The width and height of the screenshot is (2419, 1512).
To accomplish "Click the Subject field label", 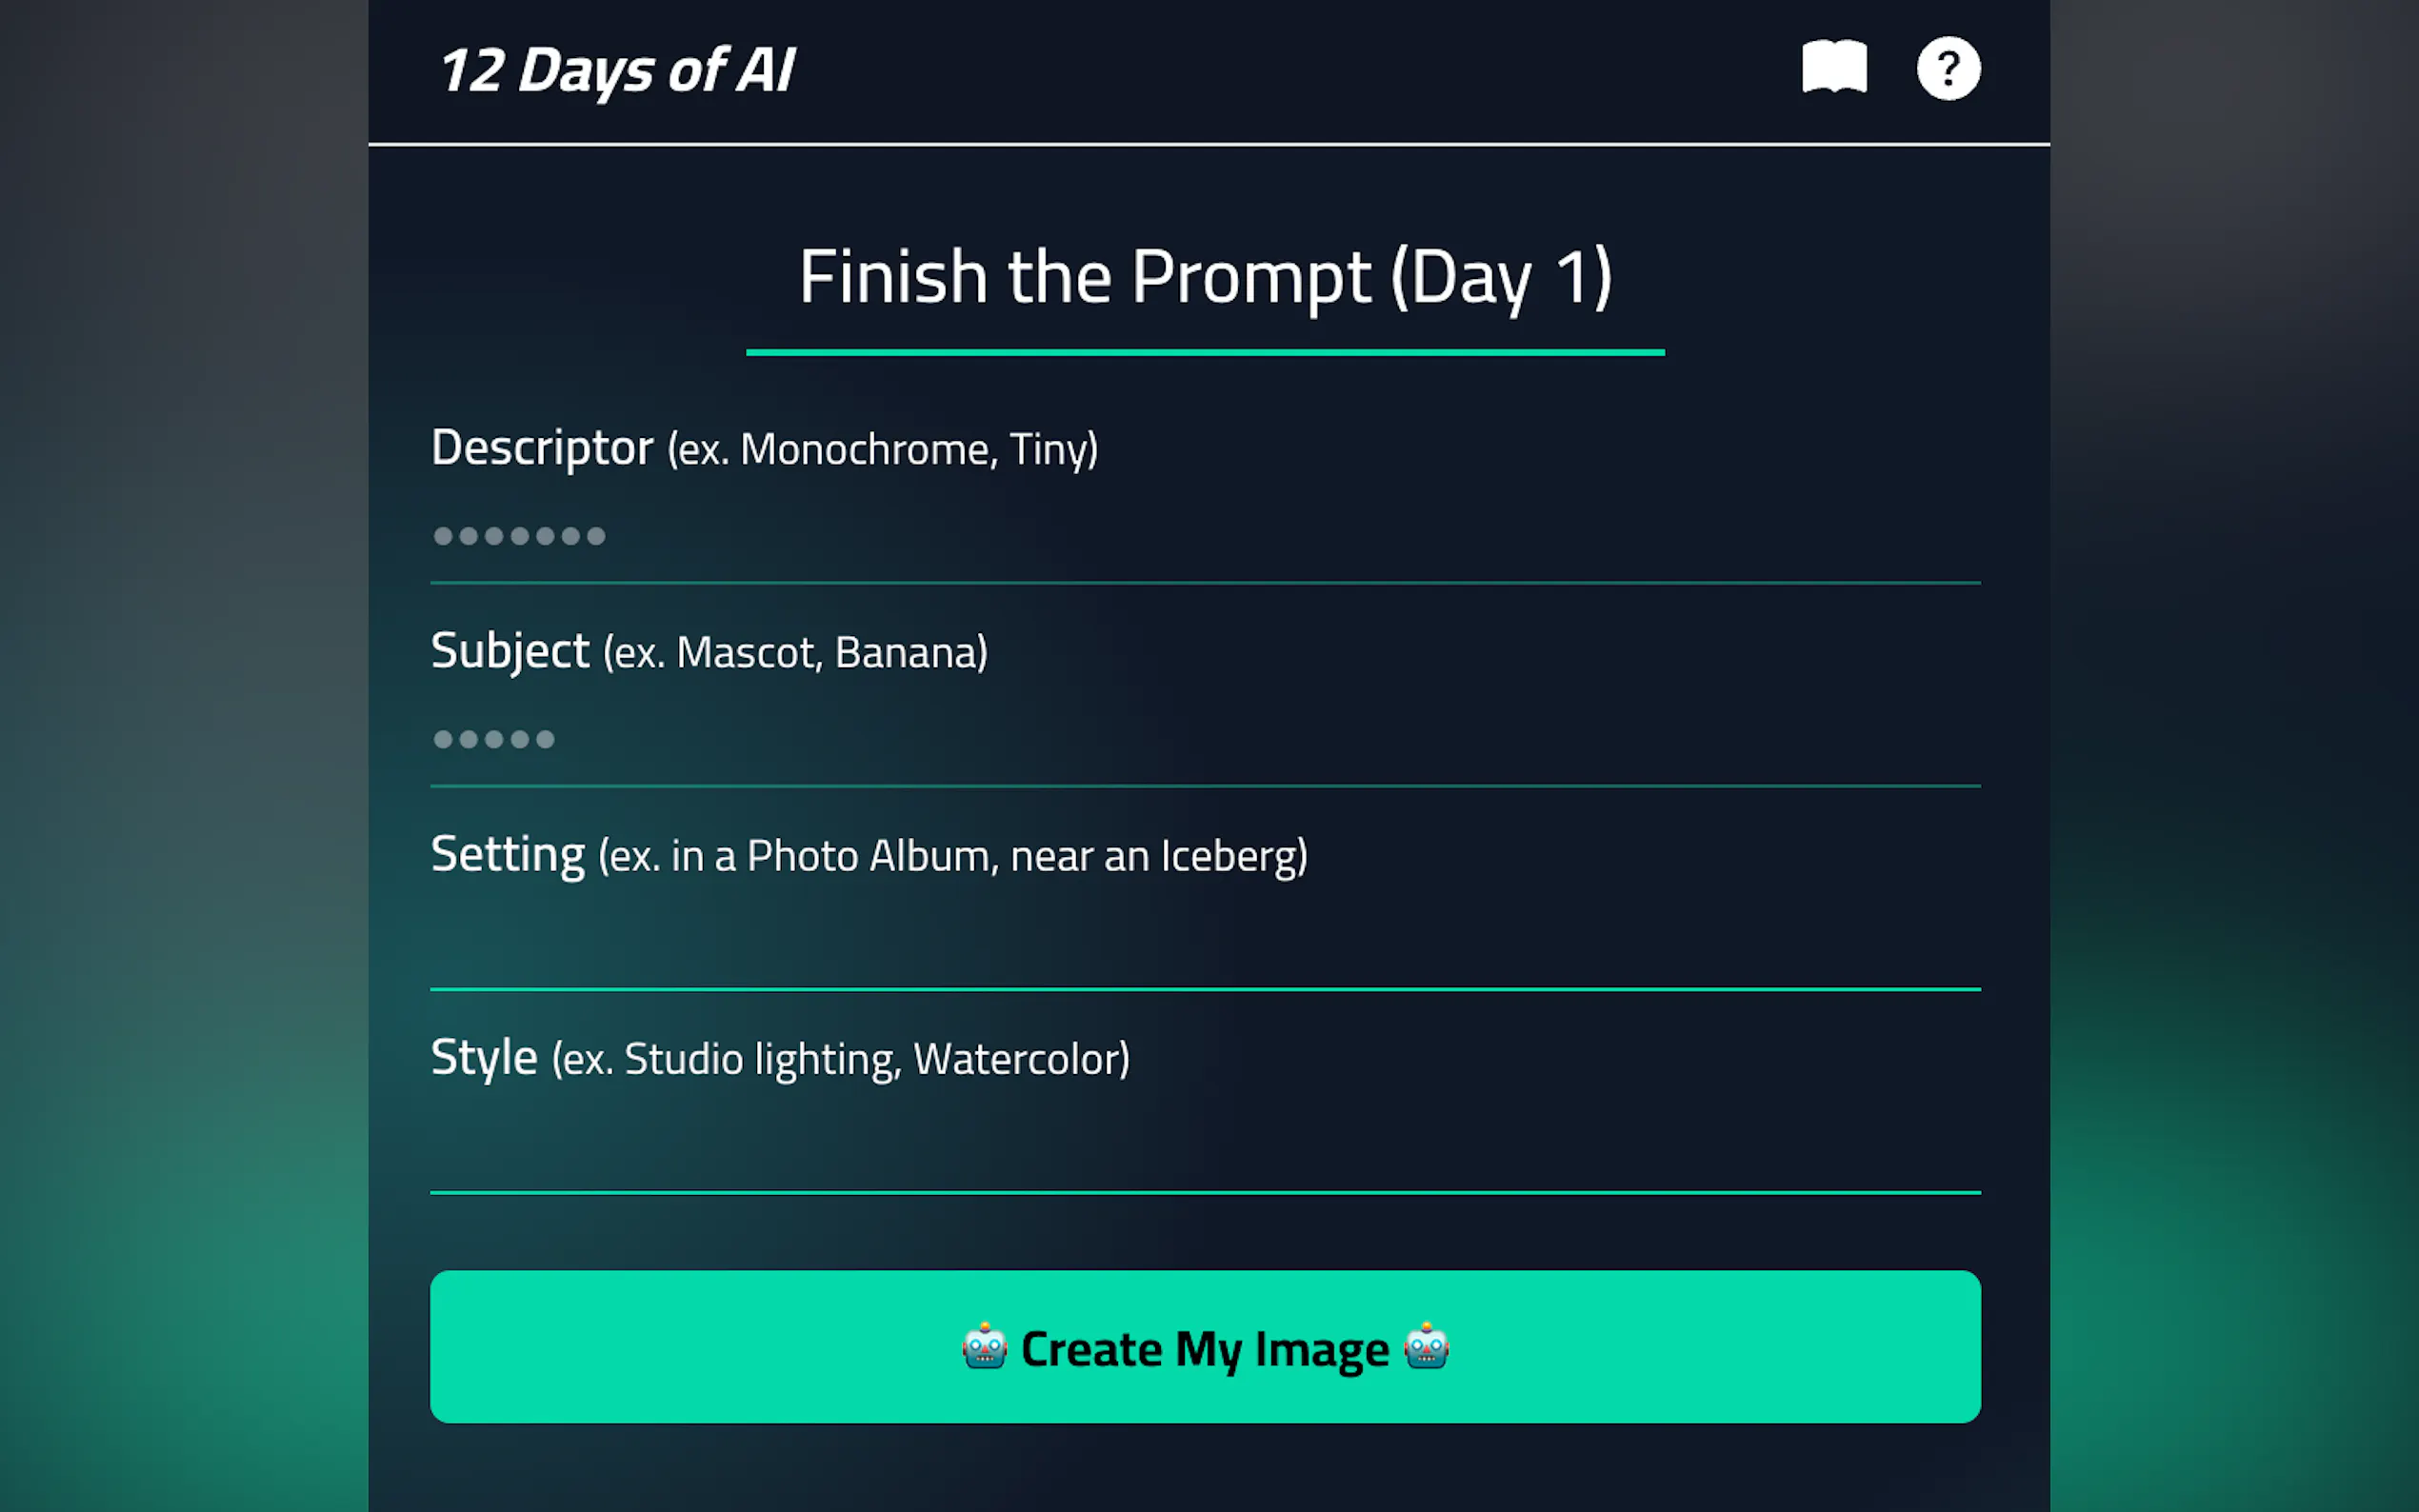I will (x=510, y=651).
